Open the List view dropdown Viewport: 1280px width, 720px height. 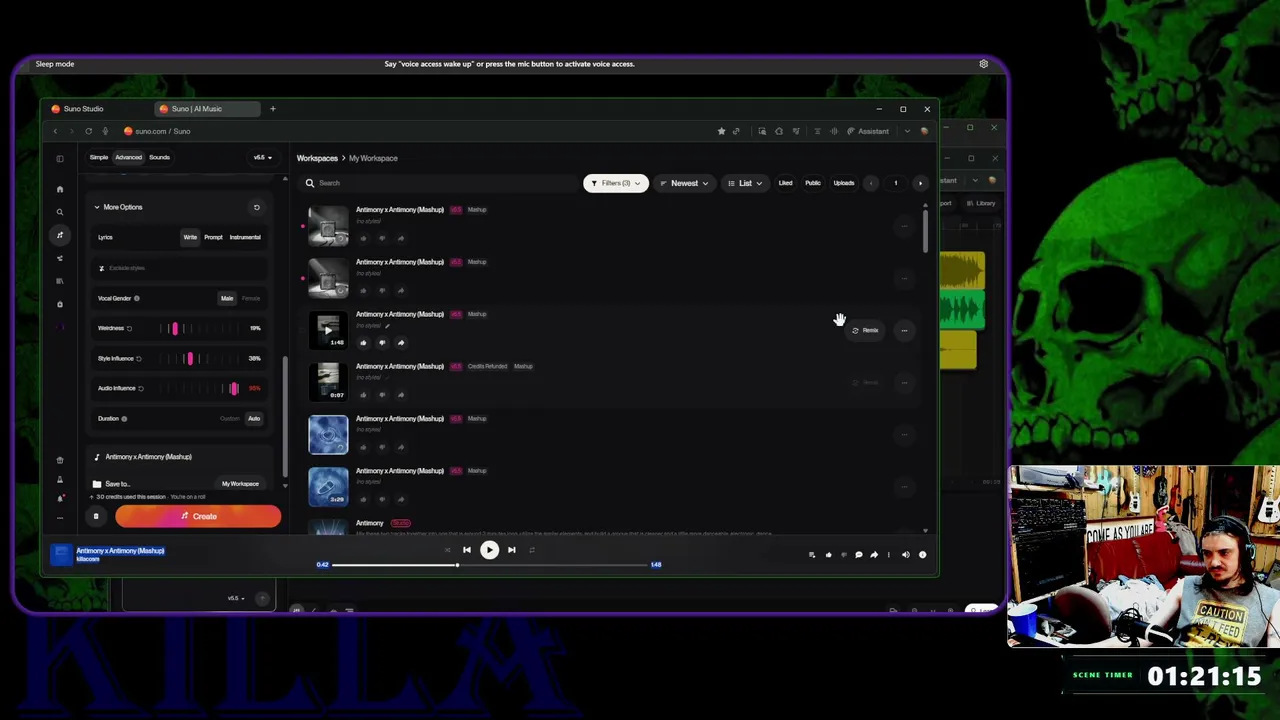tap(745, 183)
